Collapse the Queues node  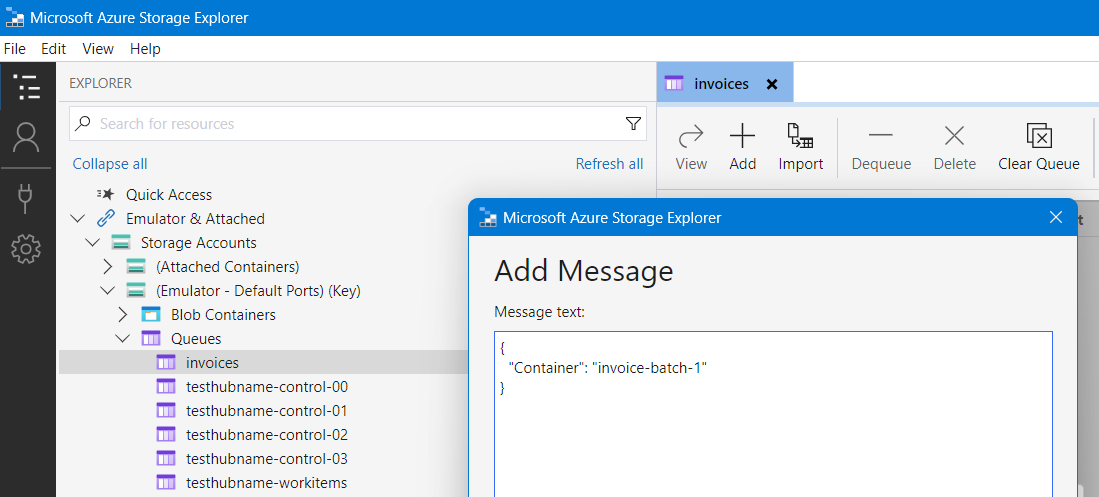click(x=123, y=339)
